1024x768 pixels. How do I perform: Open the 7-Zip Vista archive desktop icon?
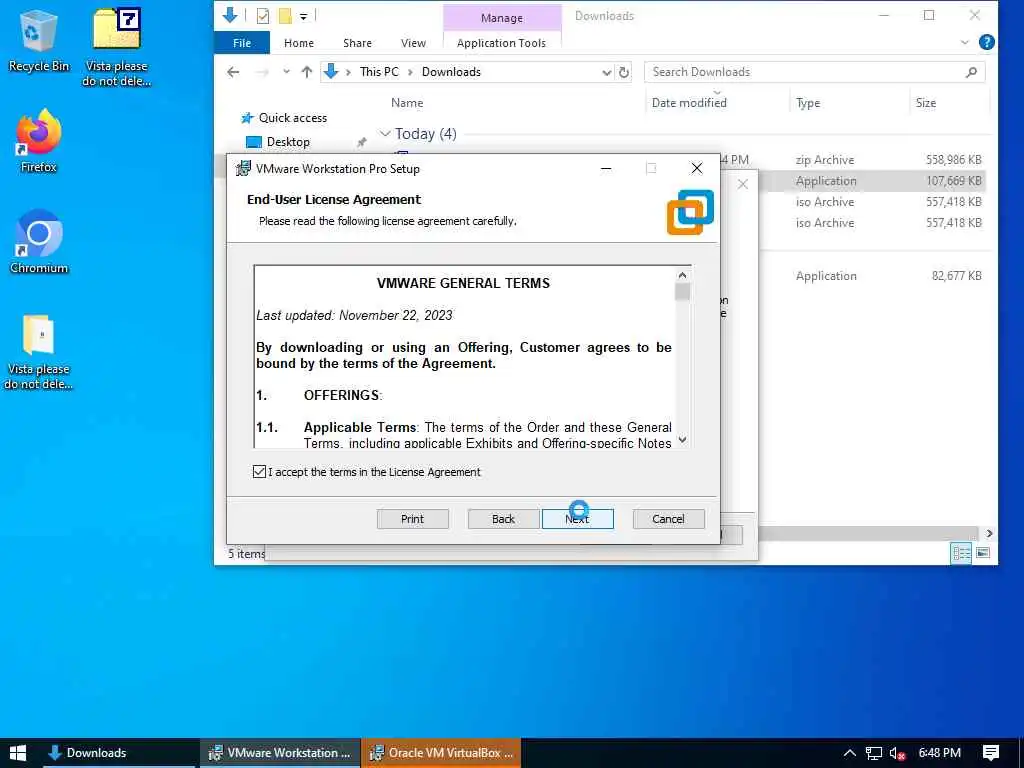click(x=116, y=47)
